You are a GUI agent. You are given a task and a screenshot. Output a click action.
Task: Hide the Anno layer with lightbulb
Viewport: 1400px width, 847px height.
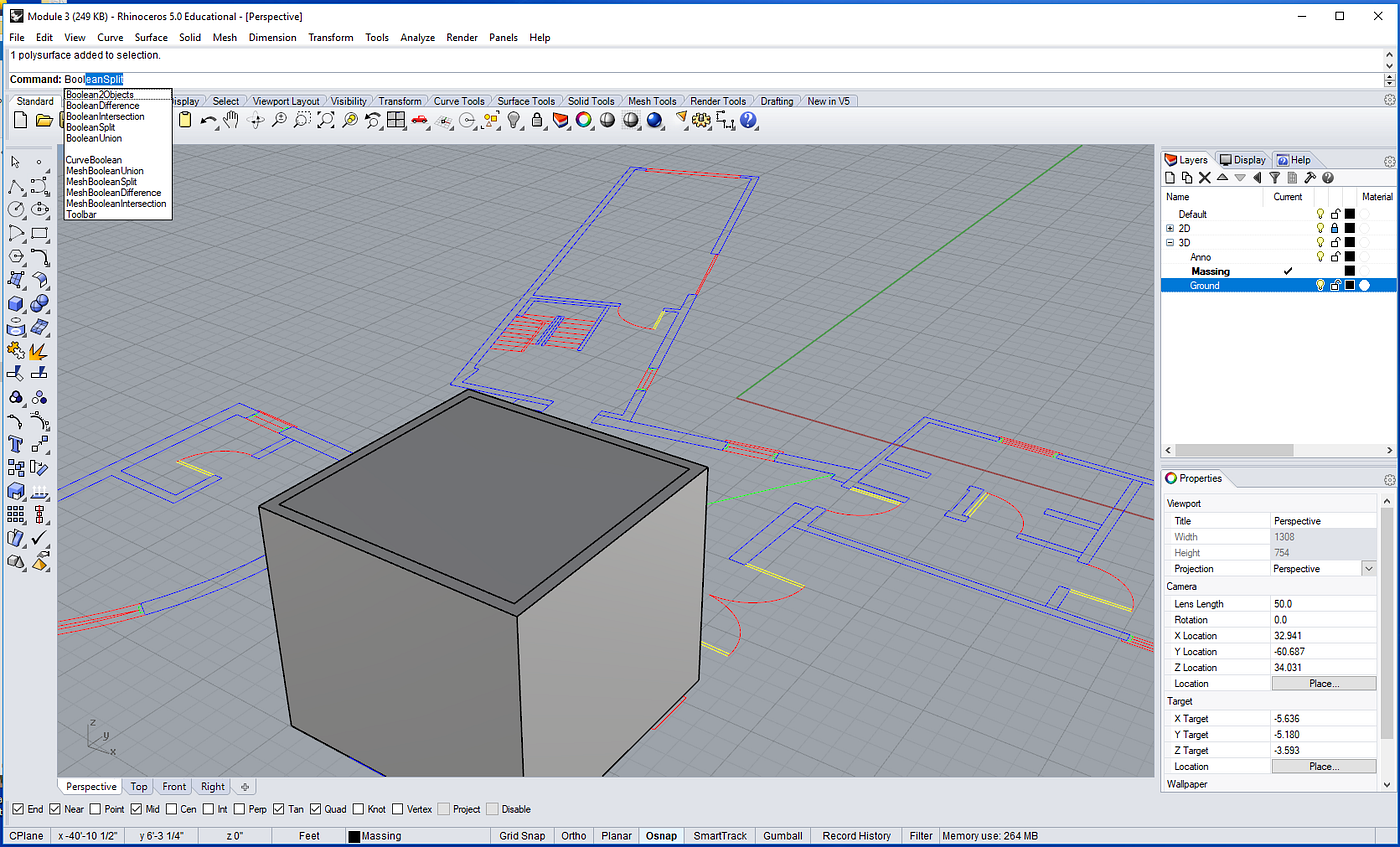pos(1321,257)
